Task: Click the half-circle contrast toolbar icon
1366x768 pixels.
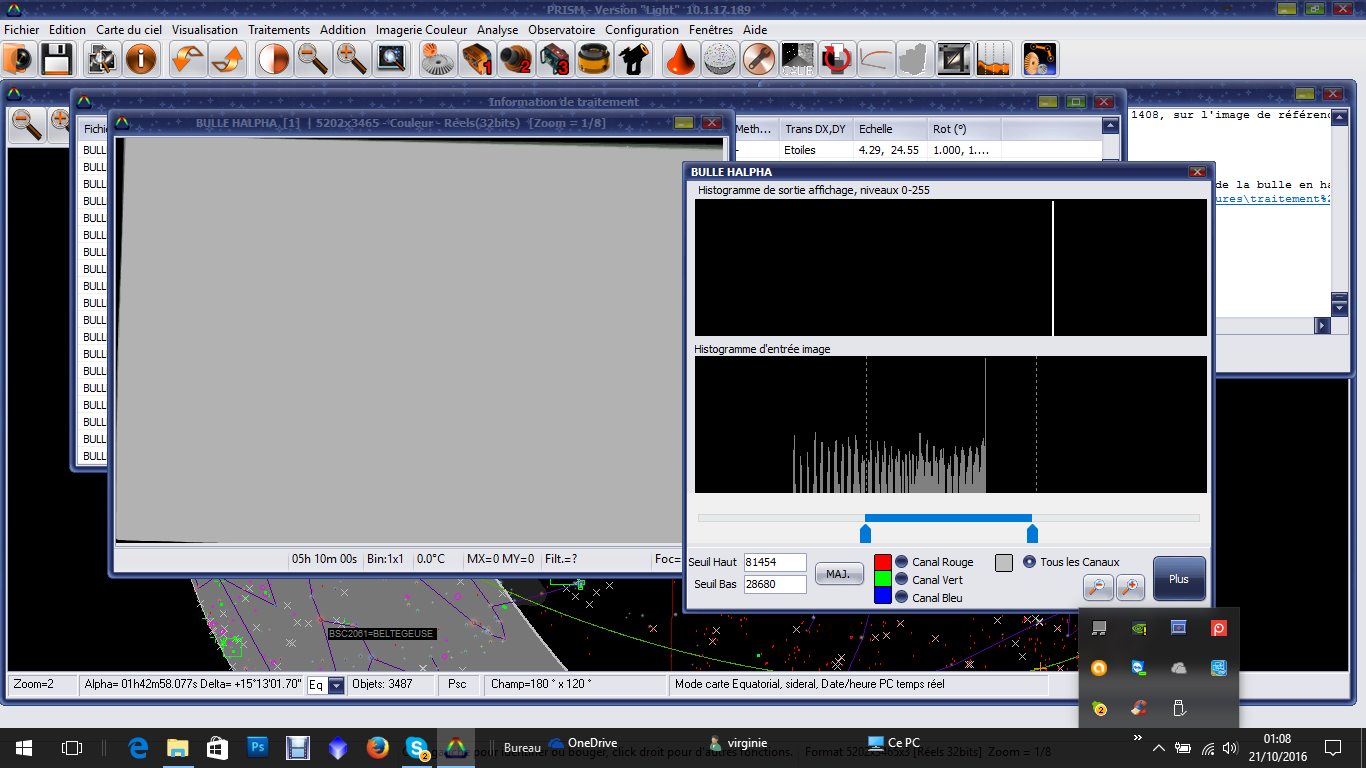Action: click(x=273, y=60)
